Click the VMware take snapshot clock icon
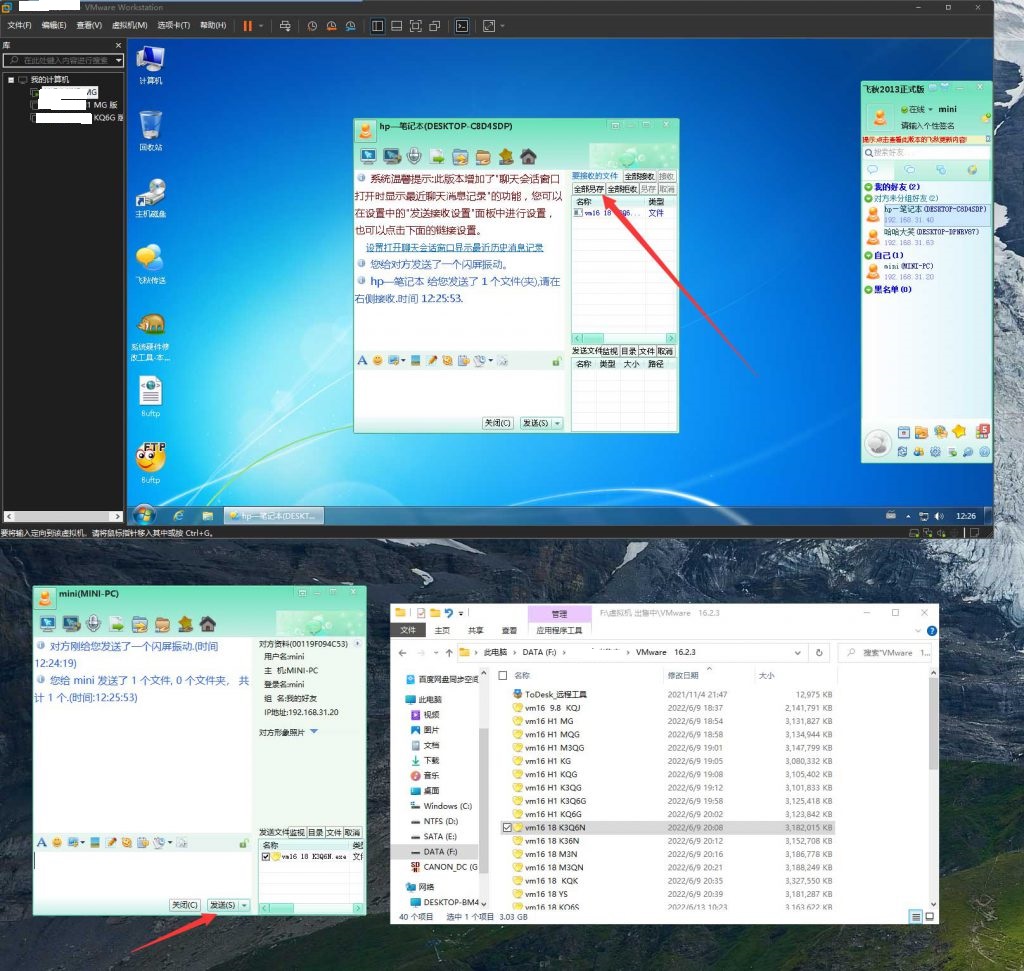Viewport: 1024px width, 971px height. [312, 25]
